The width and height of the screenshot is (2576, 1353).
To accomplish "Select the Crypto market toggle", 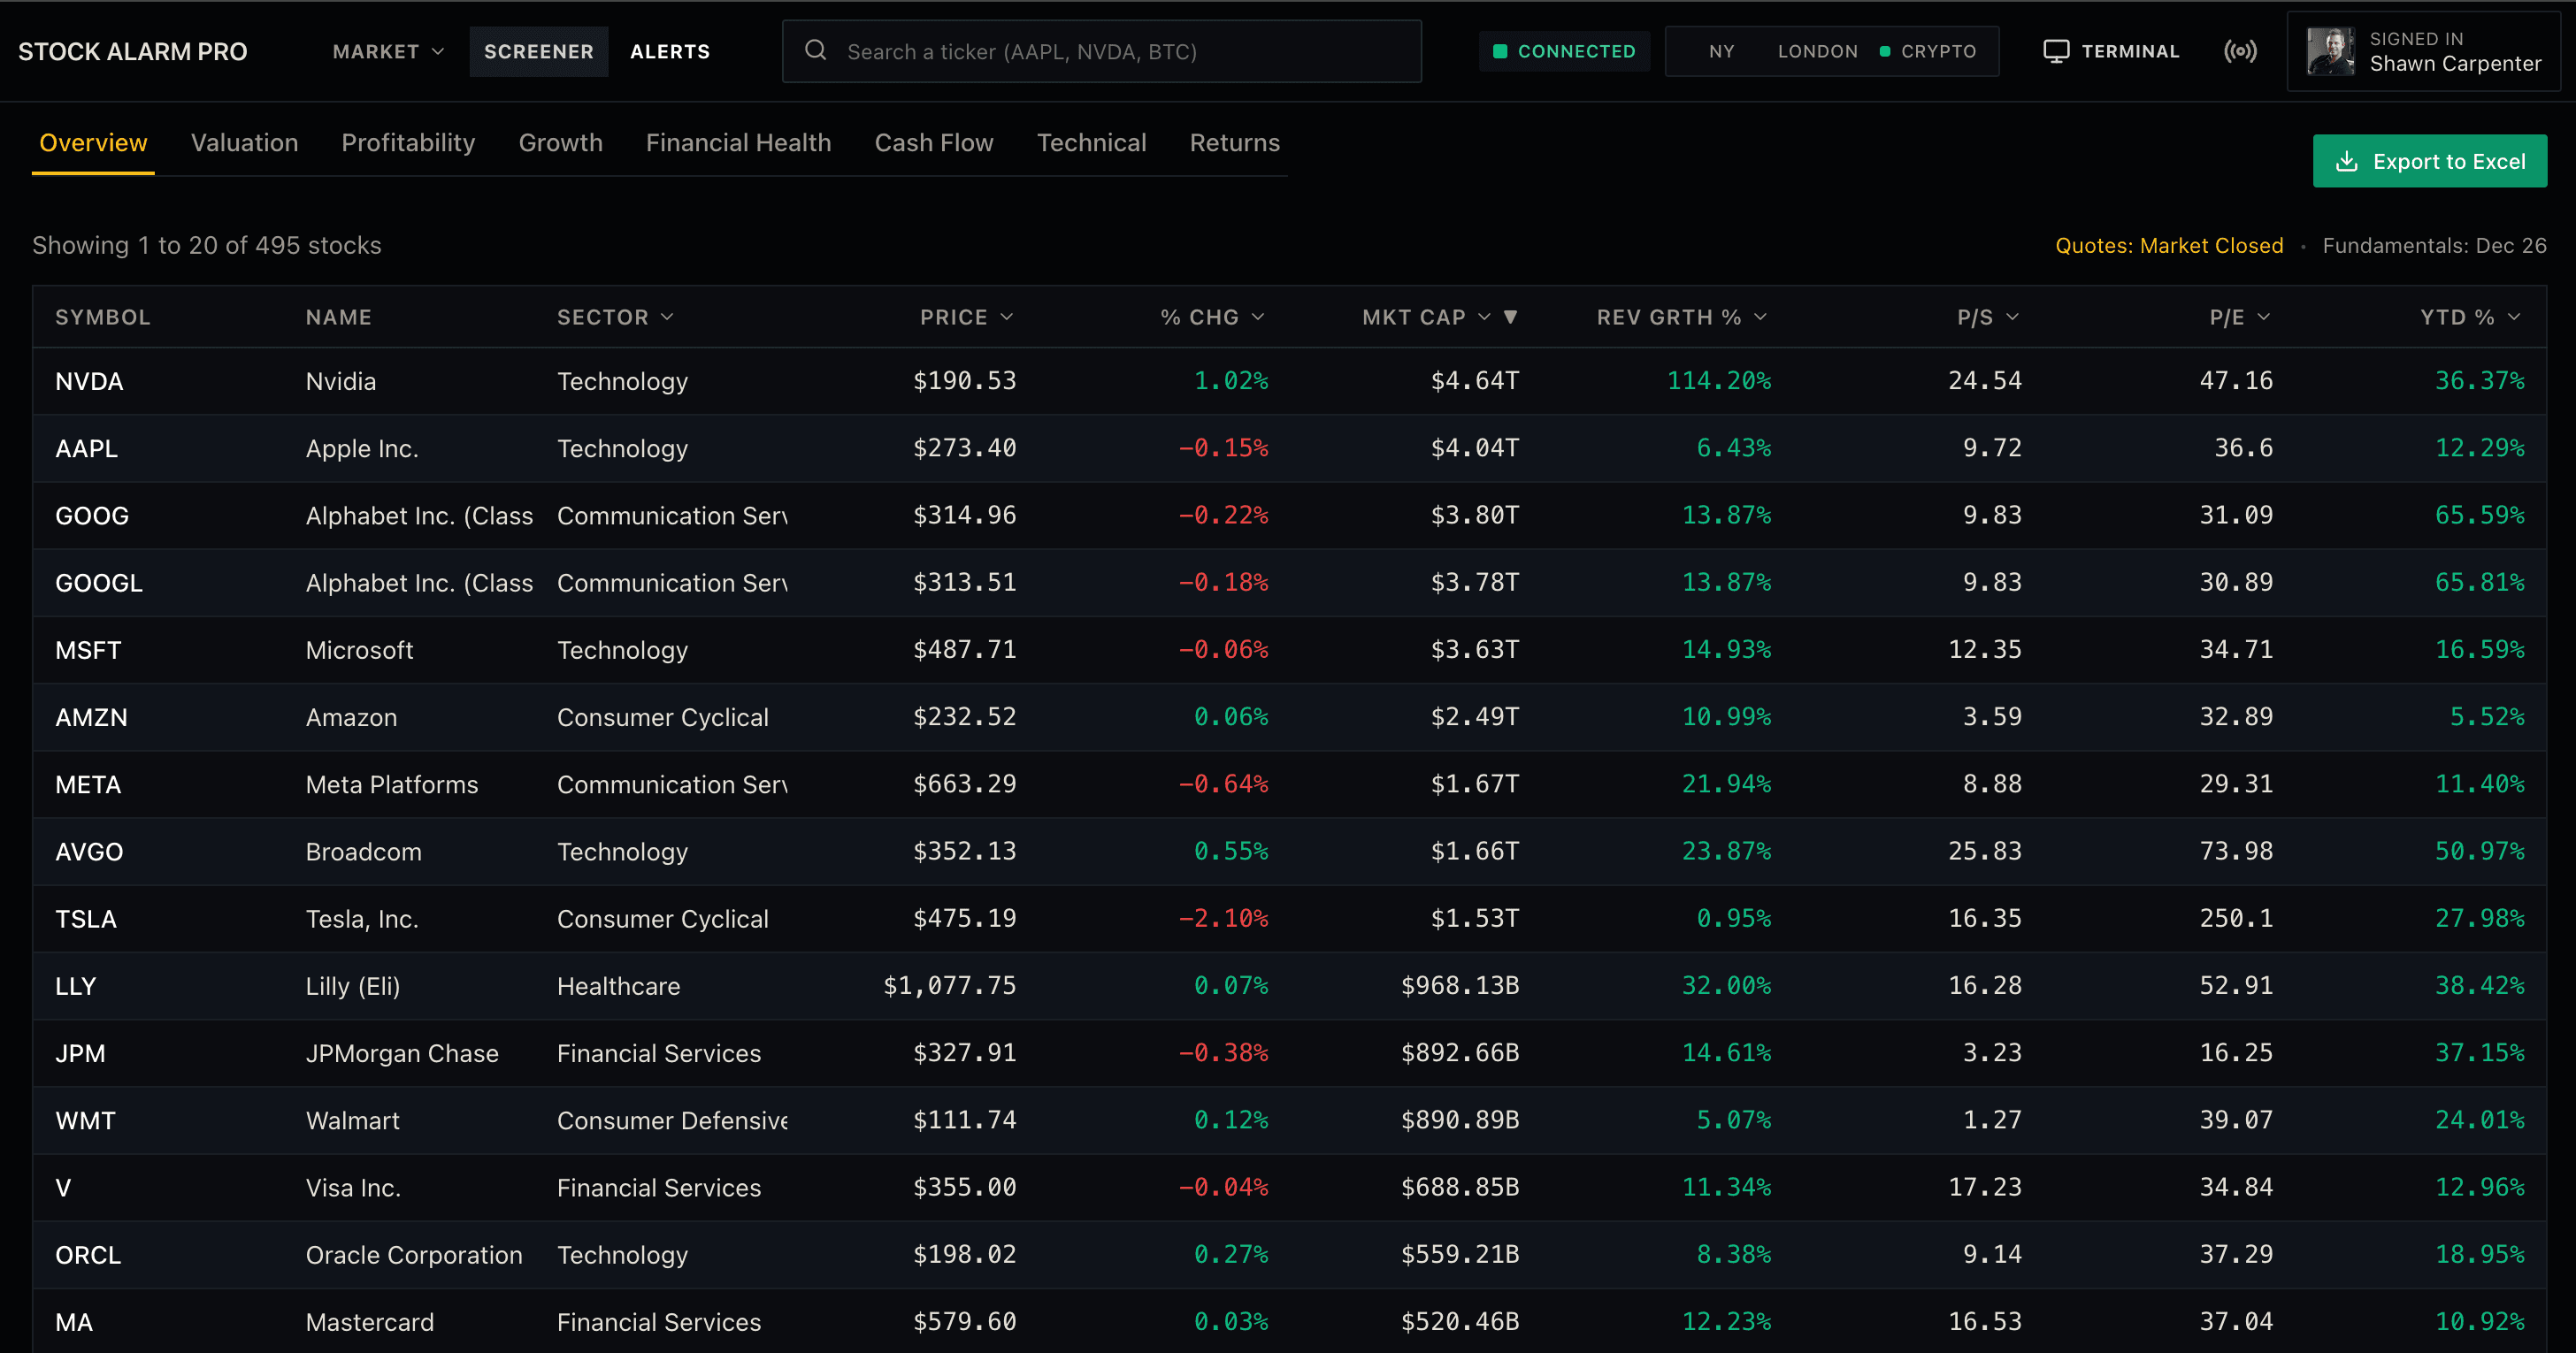I will click(1928, 51).
